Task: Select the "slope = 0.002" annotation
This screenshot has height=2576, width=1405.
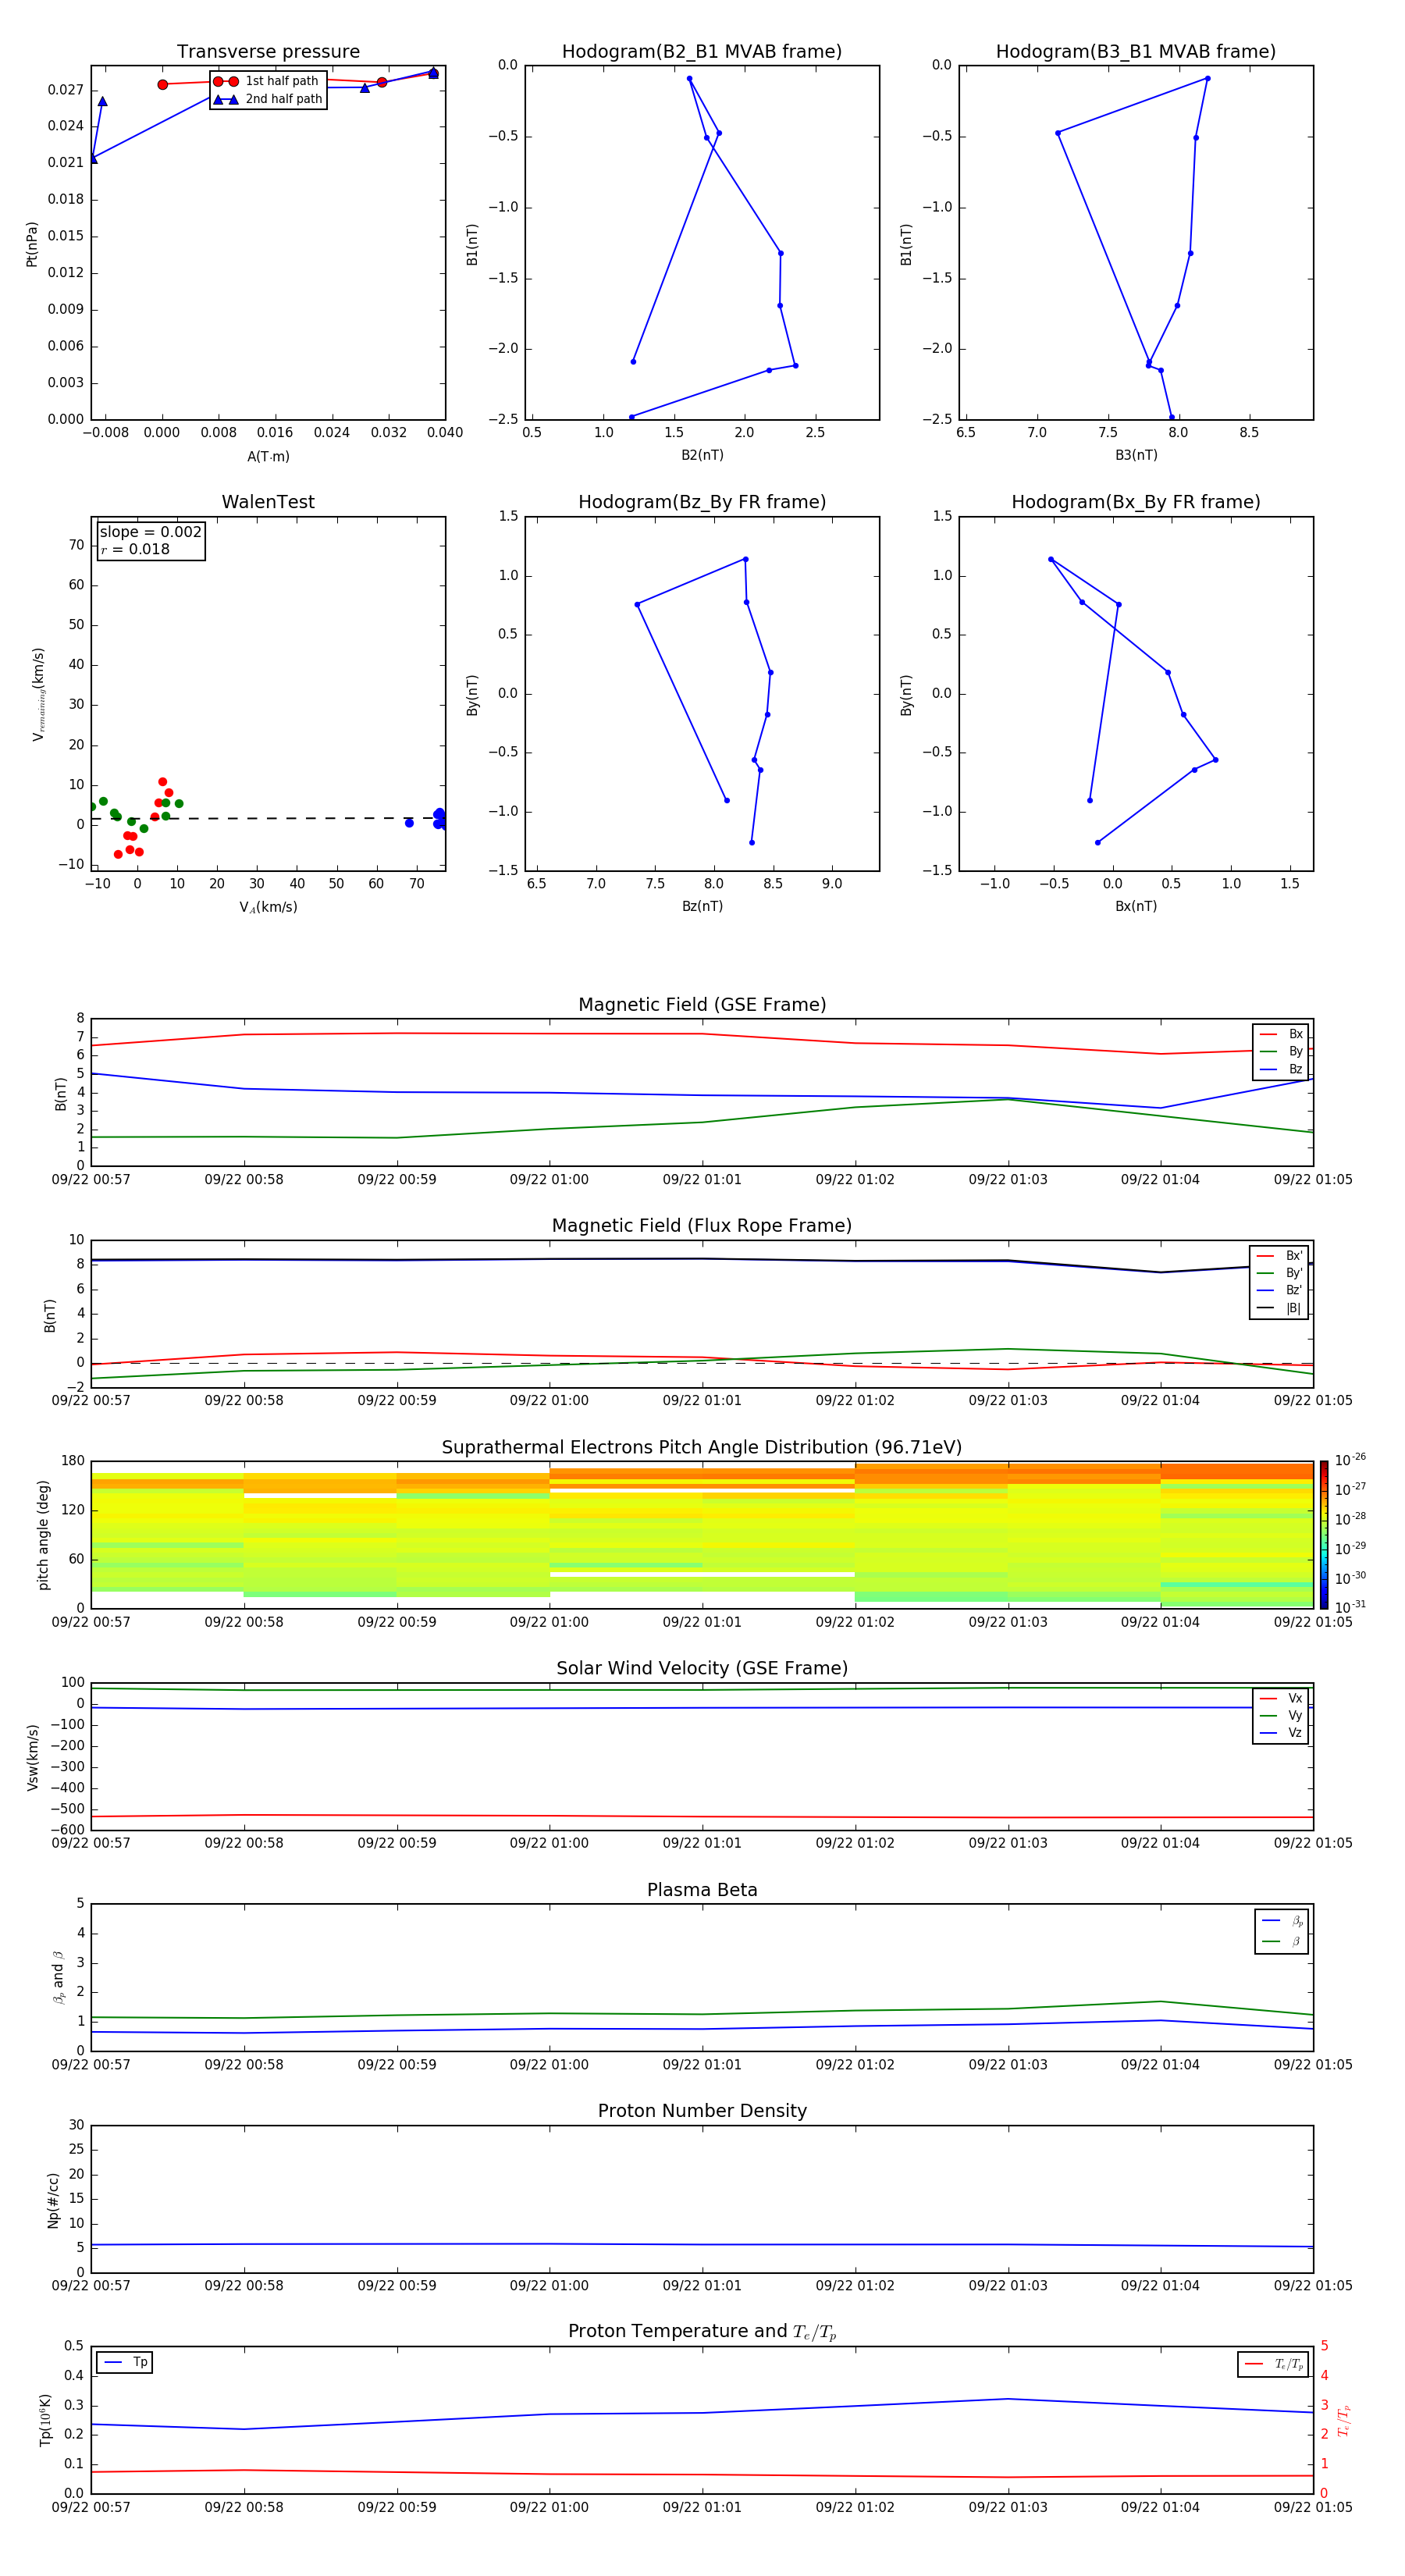Action: tap(151, 532)
